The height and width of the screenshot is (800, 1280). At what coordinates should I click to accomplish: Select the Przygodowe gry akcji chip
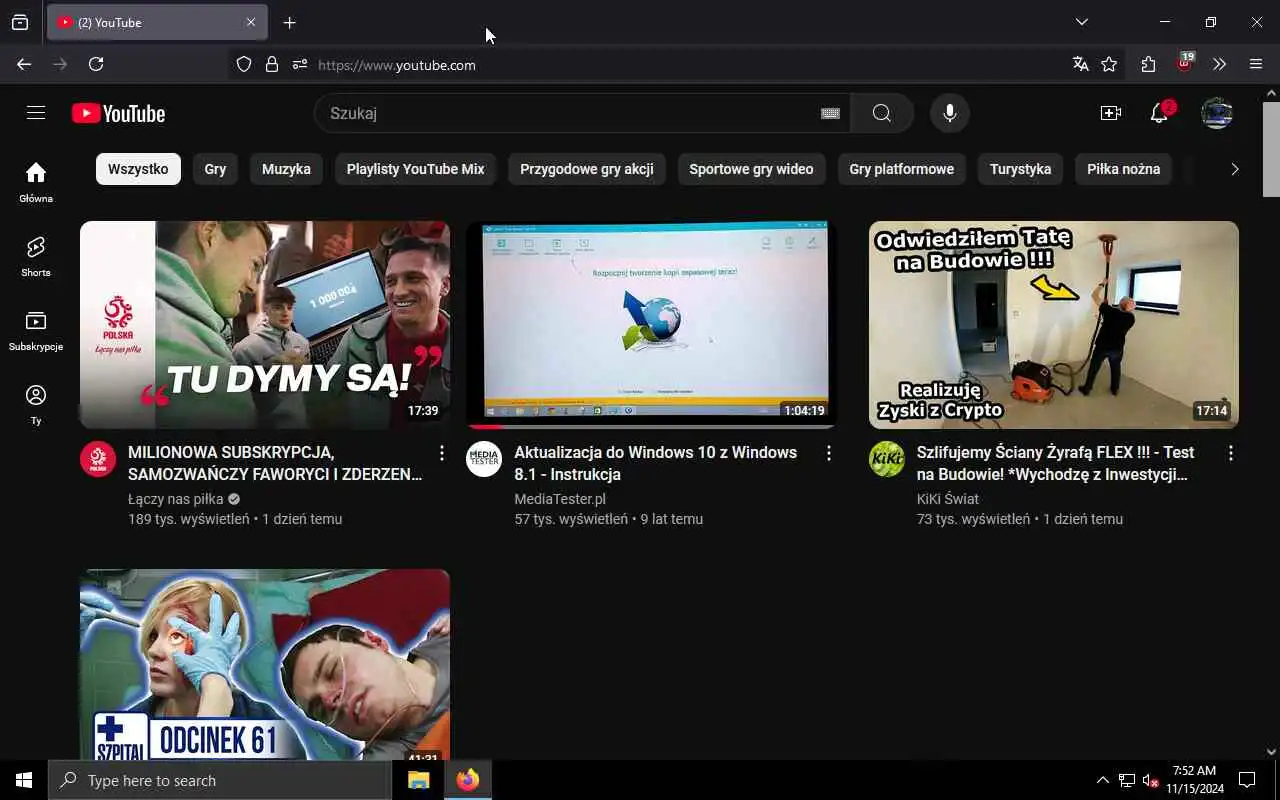[587, 169]
